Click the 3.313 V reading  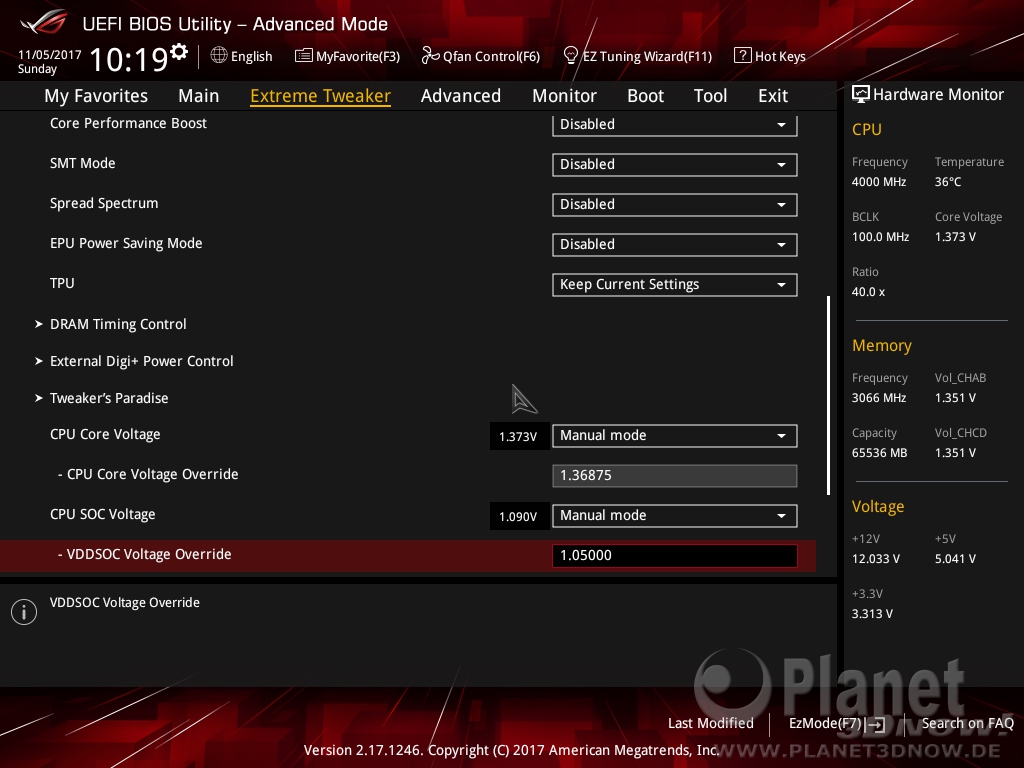click(x=872, y=614)
